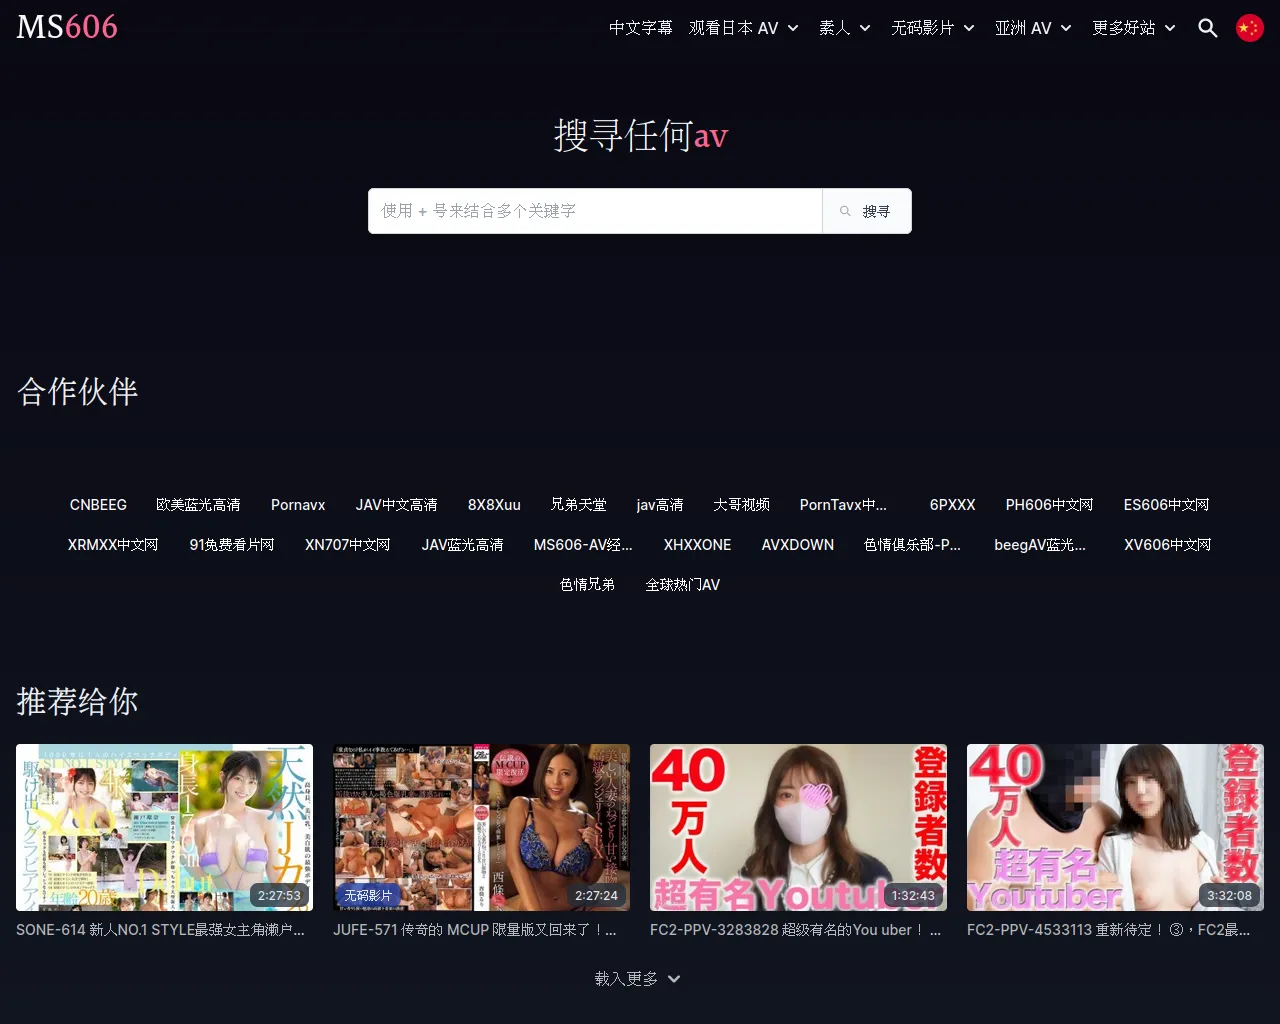Open the FC2-PPV-3283828 video thumbnail

798,827
